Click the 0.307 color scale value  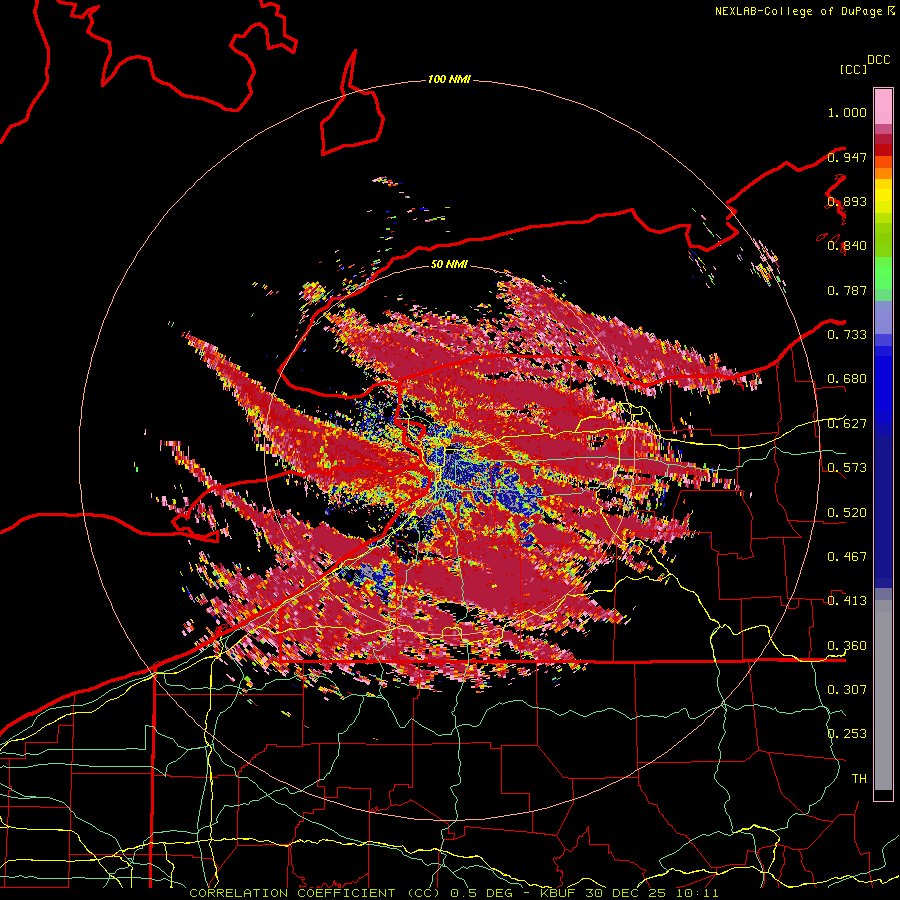click(x=847, y=689)
